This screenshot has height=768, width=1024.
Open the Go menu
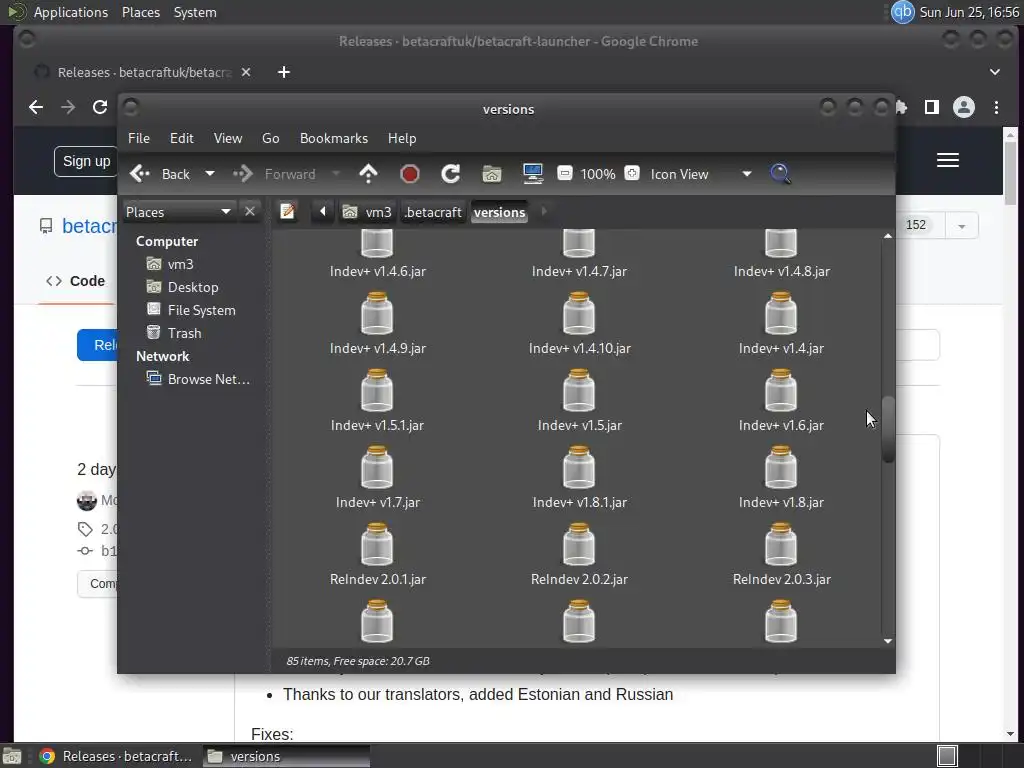[x=270, y=138]
